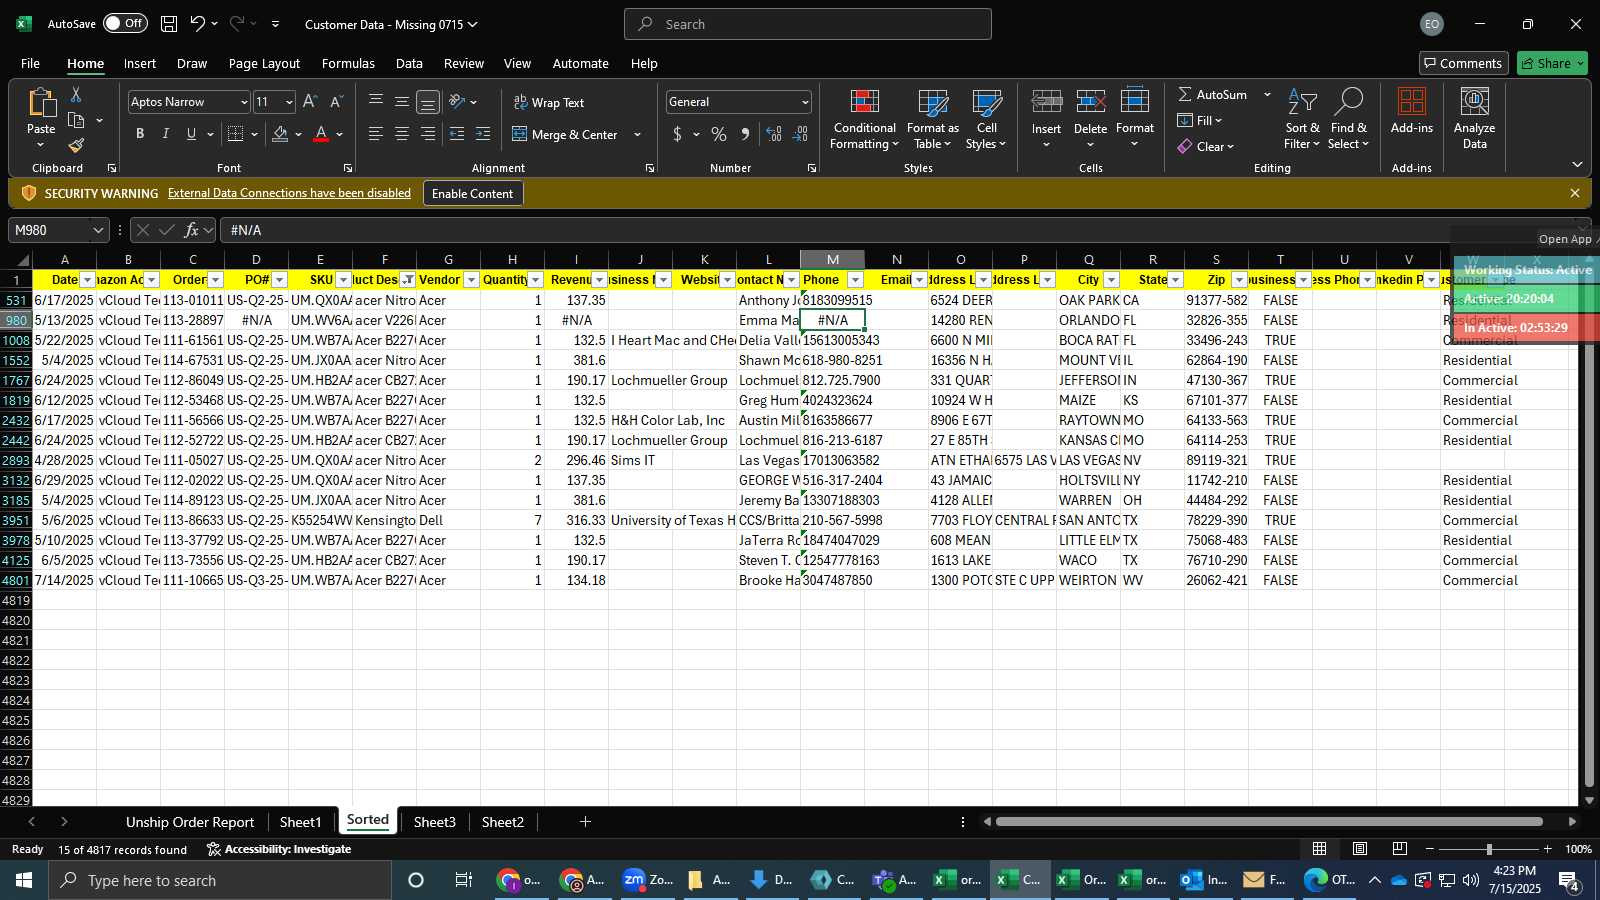Click the Insert cells icon
Viewport: 1600px width, 900px height.
point(1047,102)
